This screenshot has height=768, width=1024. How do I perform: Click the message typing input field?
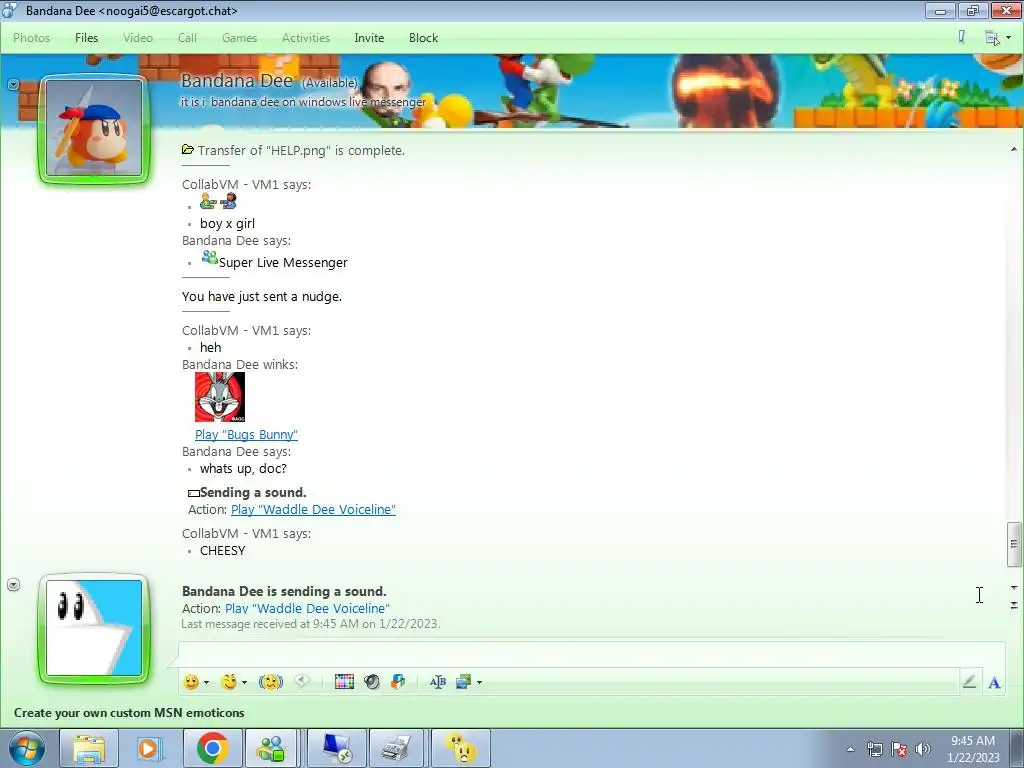tap(591, 654)
